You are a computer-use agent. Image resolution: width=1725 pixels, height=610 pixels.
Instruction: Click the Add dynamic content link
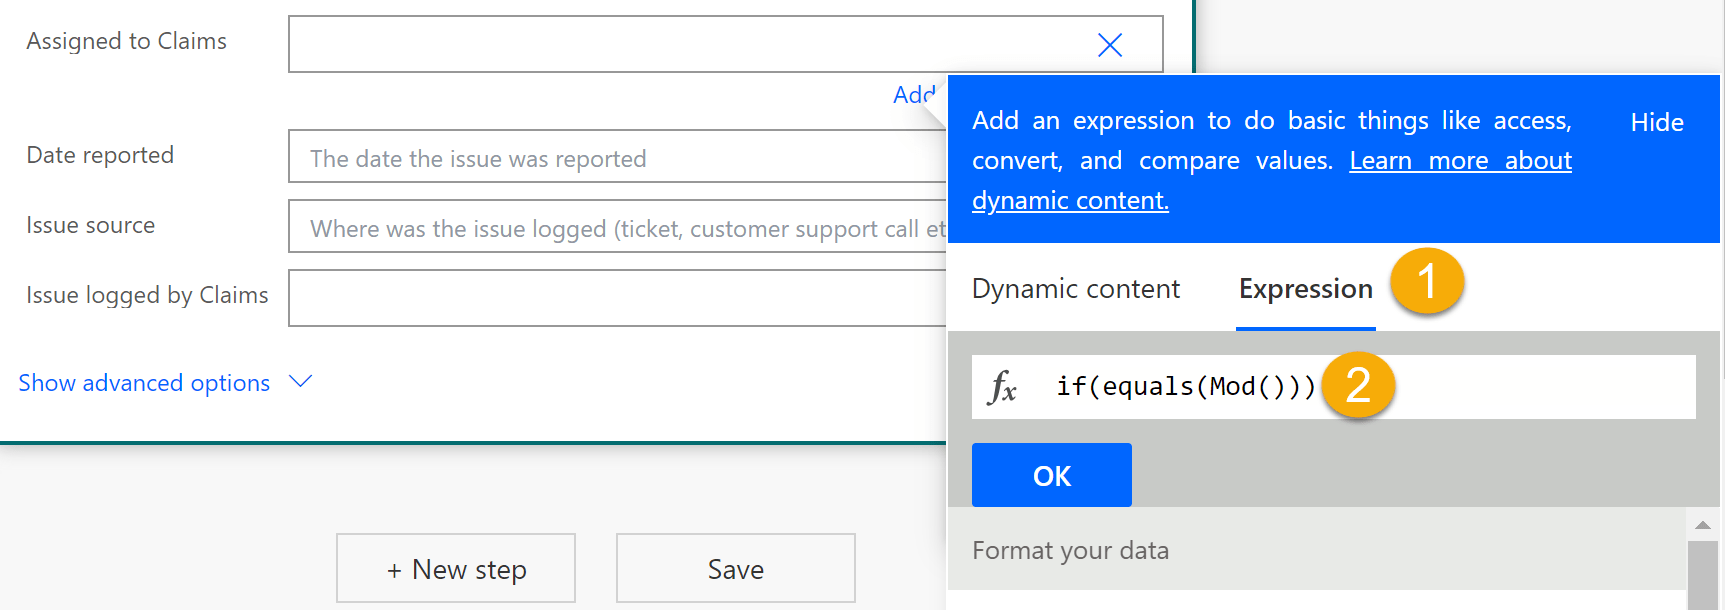[914, 95]
